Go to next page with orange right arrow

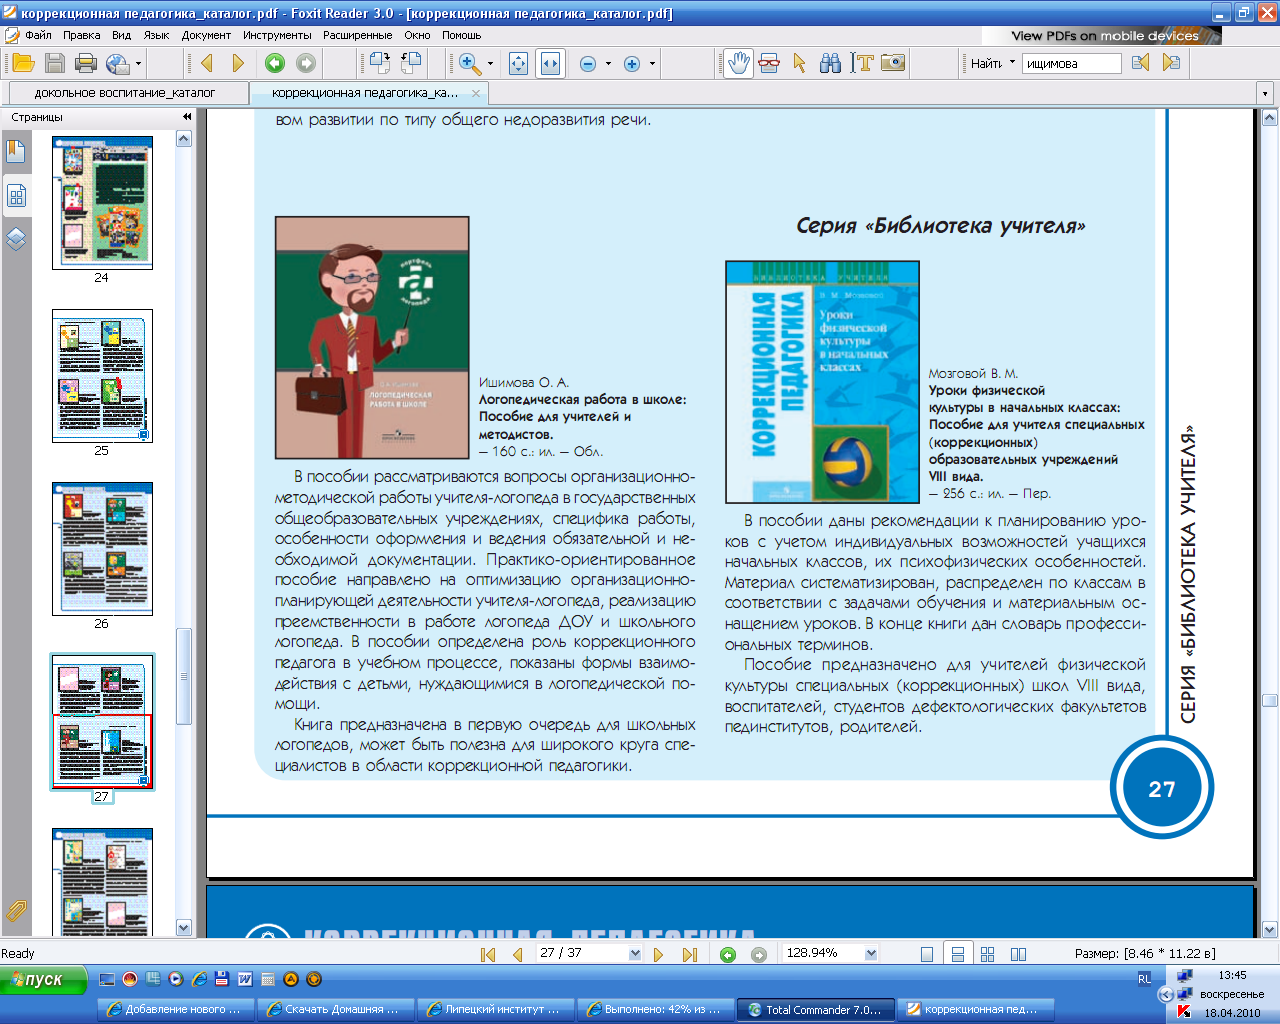click(x=238, y=63)
